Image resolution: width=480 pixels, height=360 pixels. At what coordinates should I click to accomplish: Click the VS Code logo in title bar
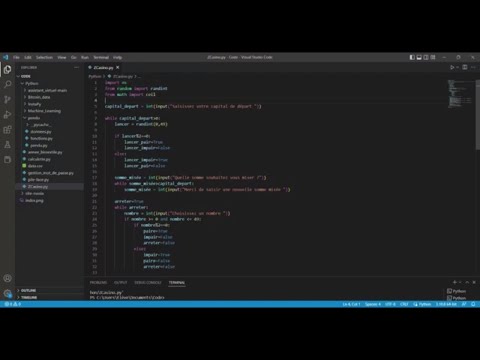click(5, 57)
